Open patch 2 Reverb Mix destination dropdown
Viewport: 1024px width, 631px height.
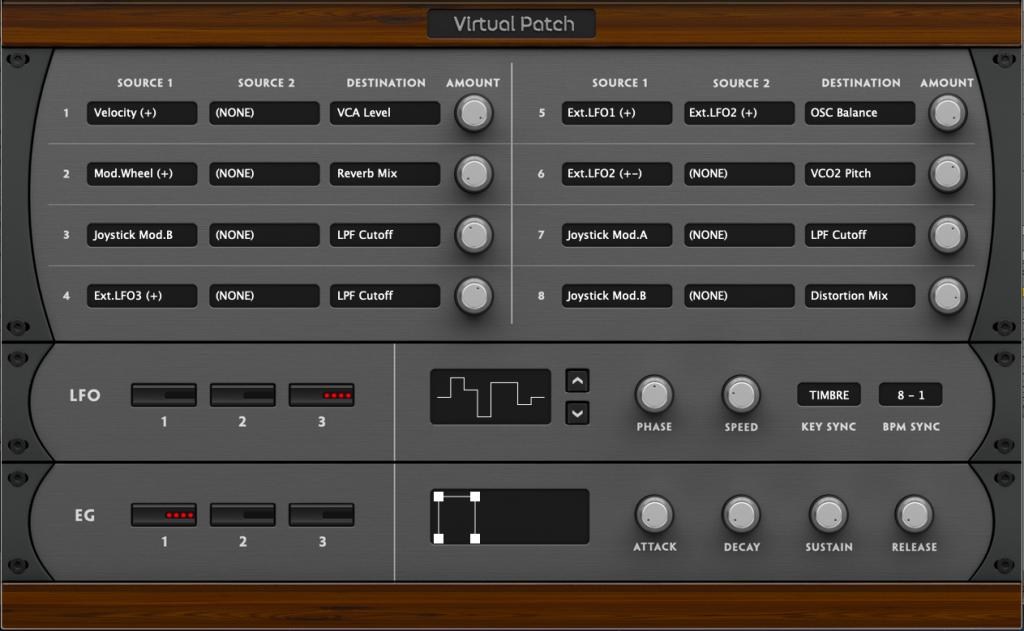(385, 174)
